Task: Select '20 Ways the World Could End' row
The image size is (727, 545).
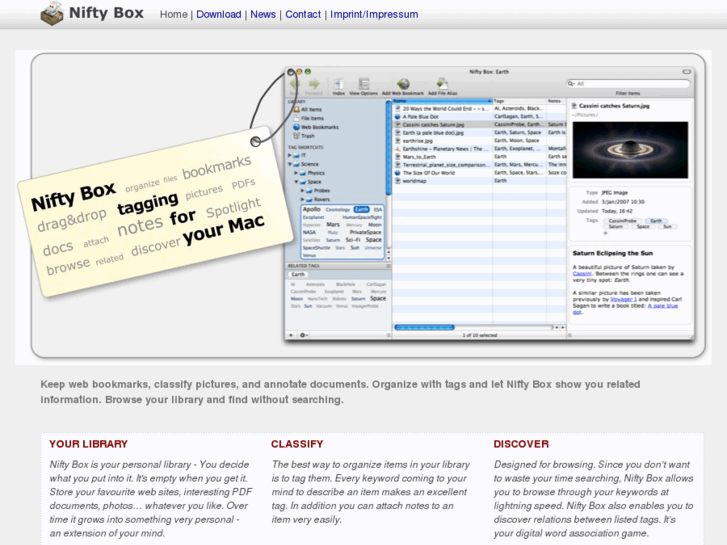Action: point(479,109)
